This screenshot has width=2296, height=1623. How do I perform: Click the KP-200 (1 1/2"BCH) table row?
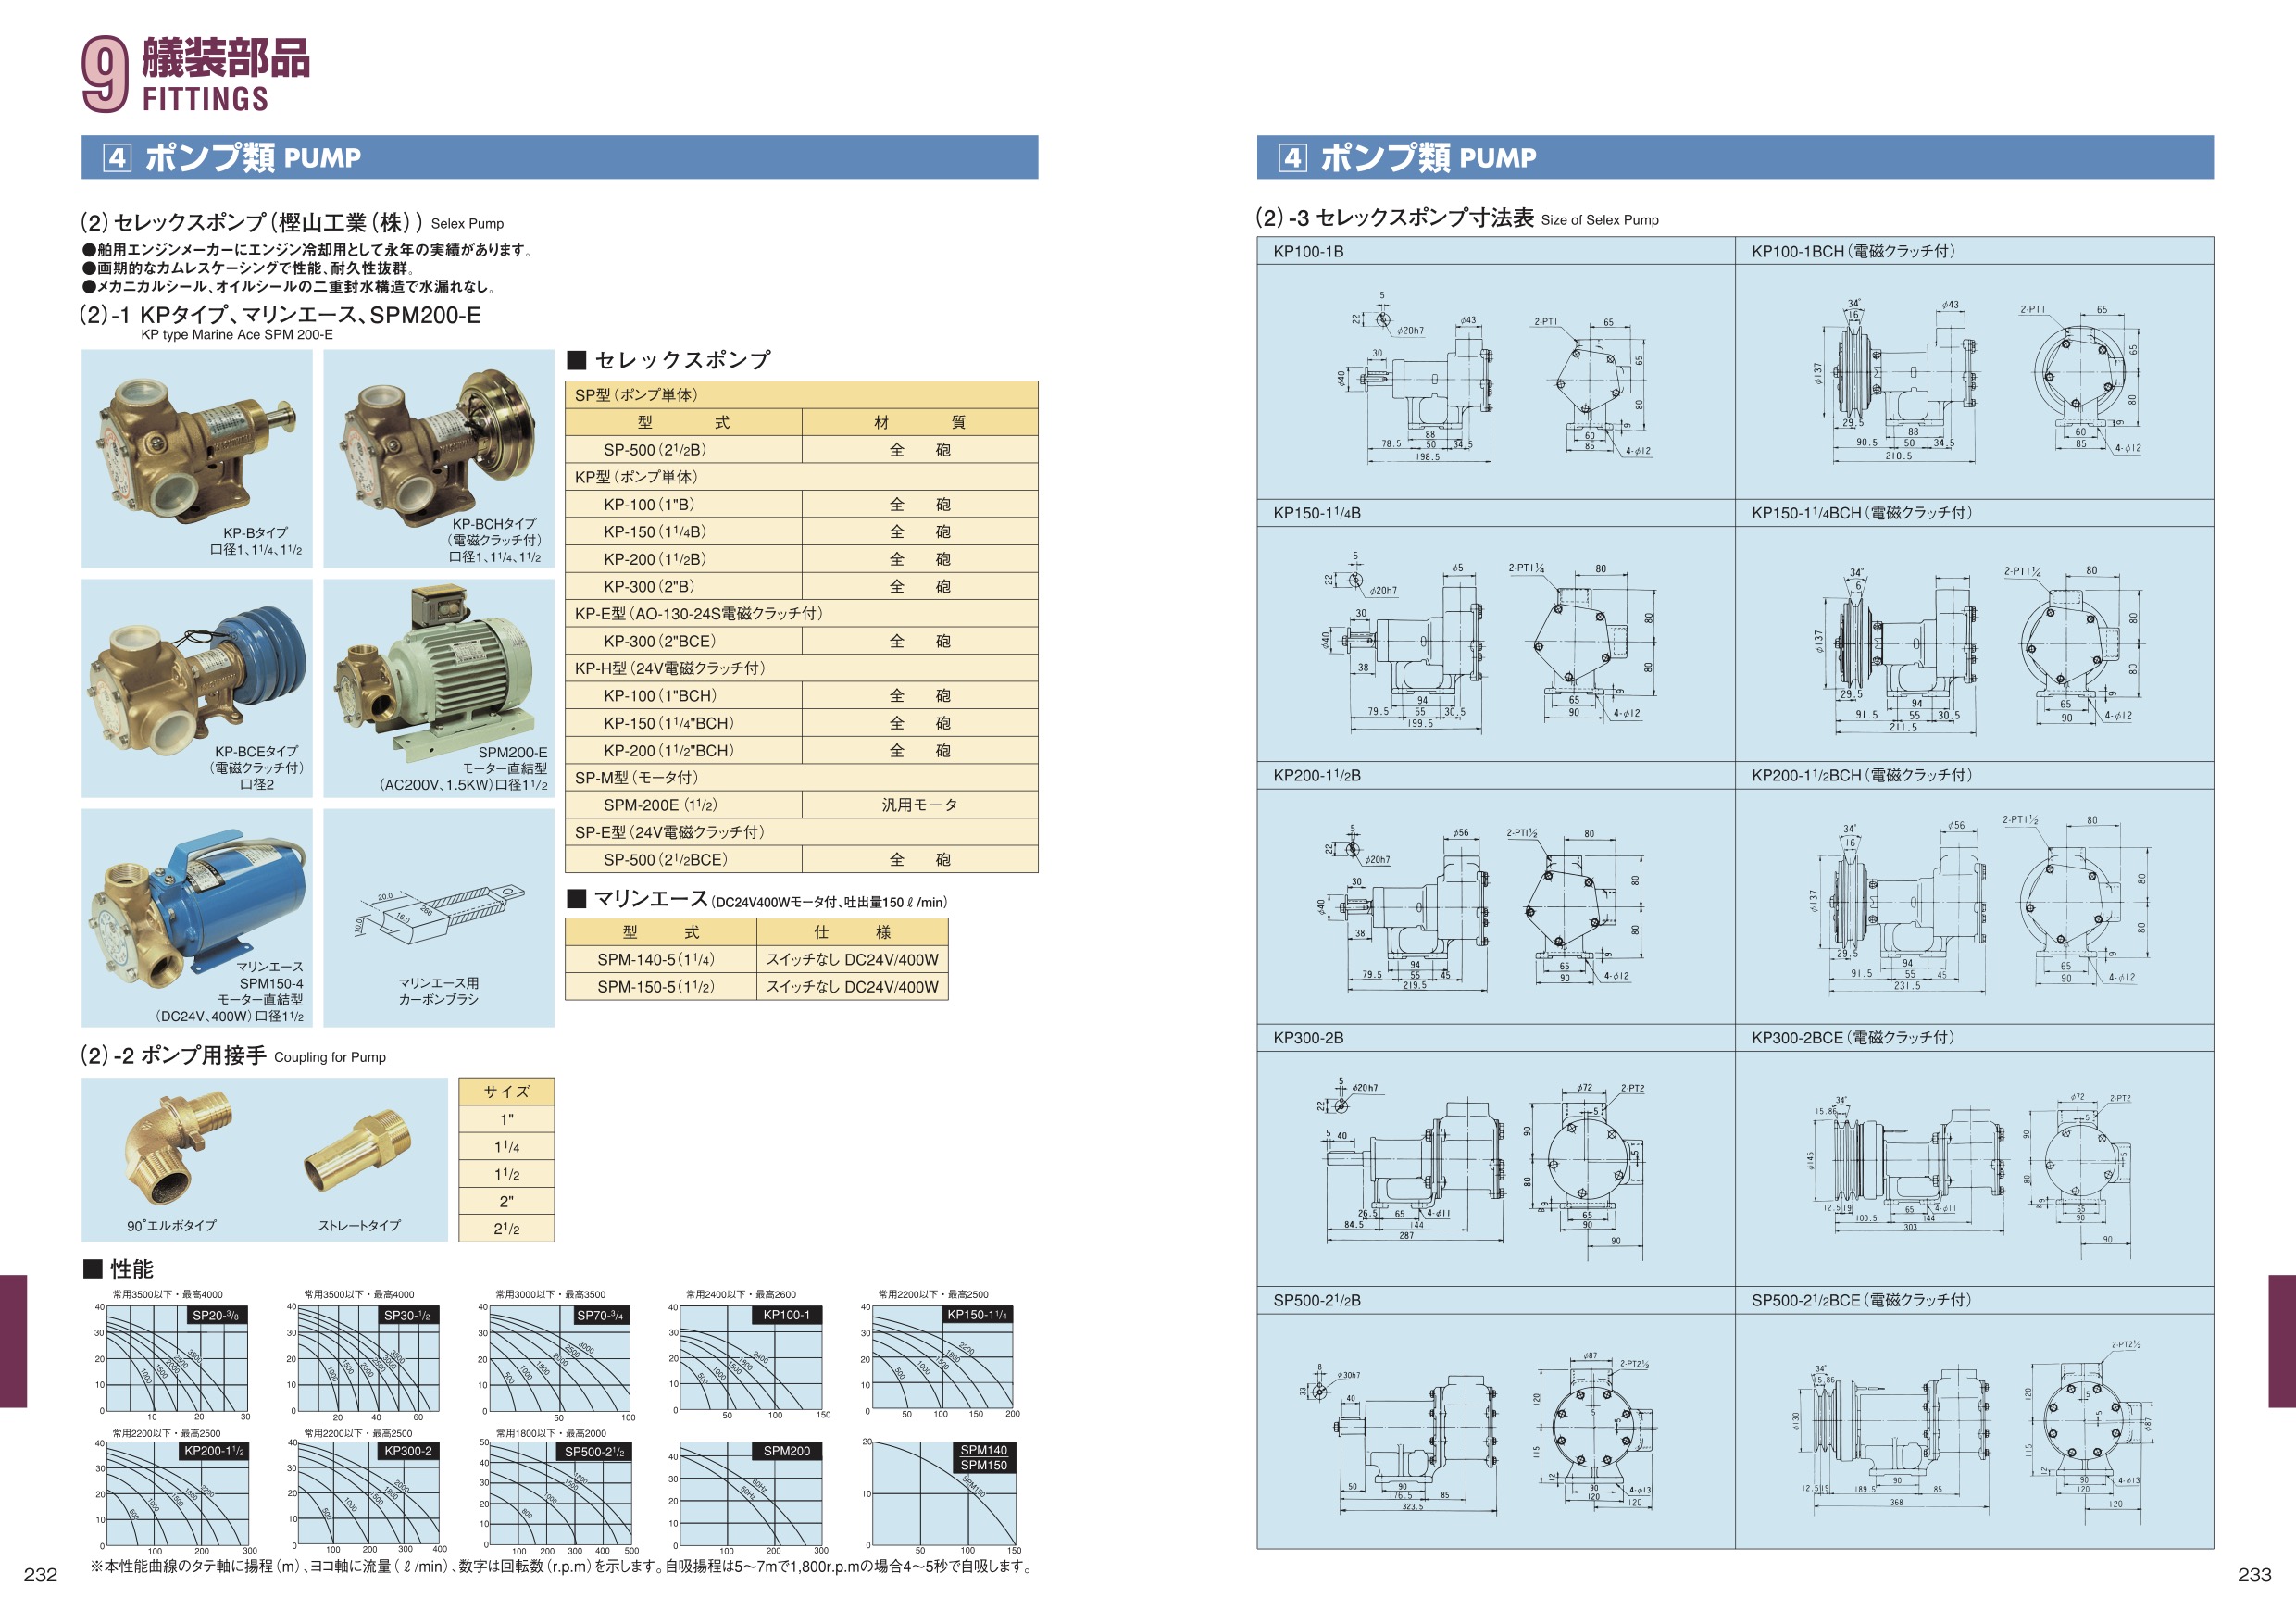click(x=802, y=751)
